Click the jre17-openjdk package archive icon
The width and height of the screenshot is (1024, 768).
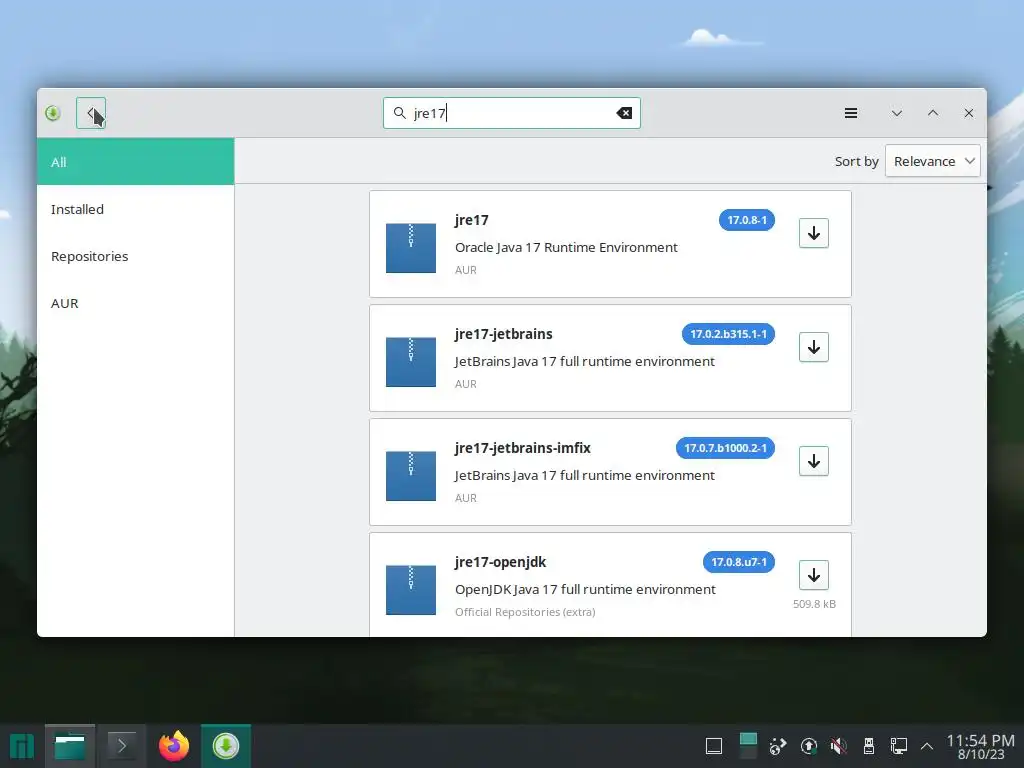pyautogui.click(x=411, y=590)
